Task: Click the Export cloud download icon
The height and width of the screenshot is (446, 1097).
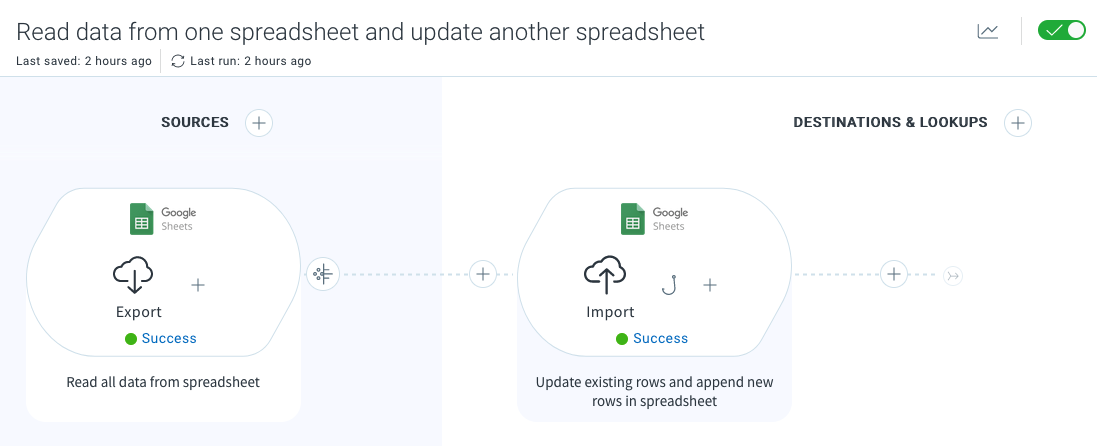Action: point(133,275)
